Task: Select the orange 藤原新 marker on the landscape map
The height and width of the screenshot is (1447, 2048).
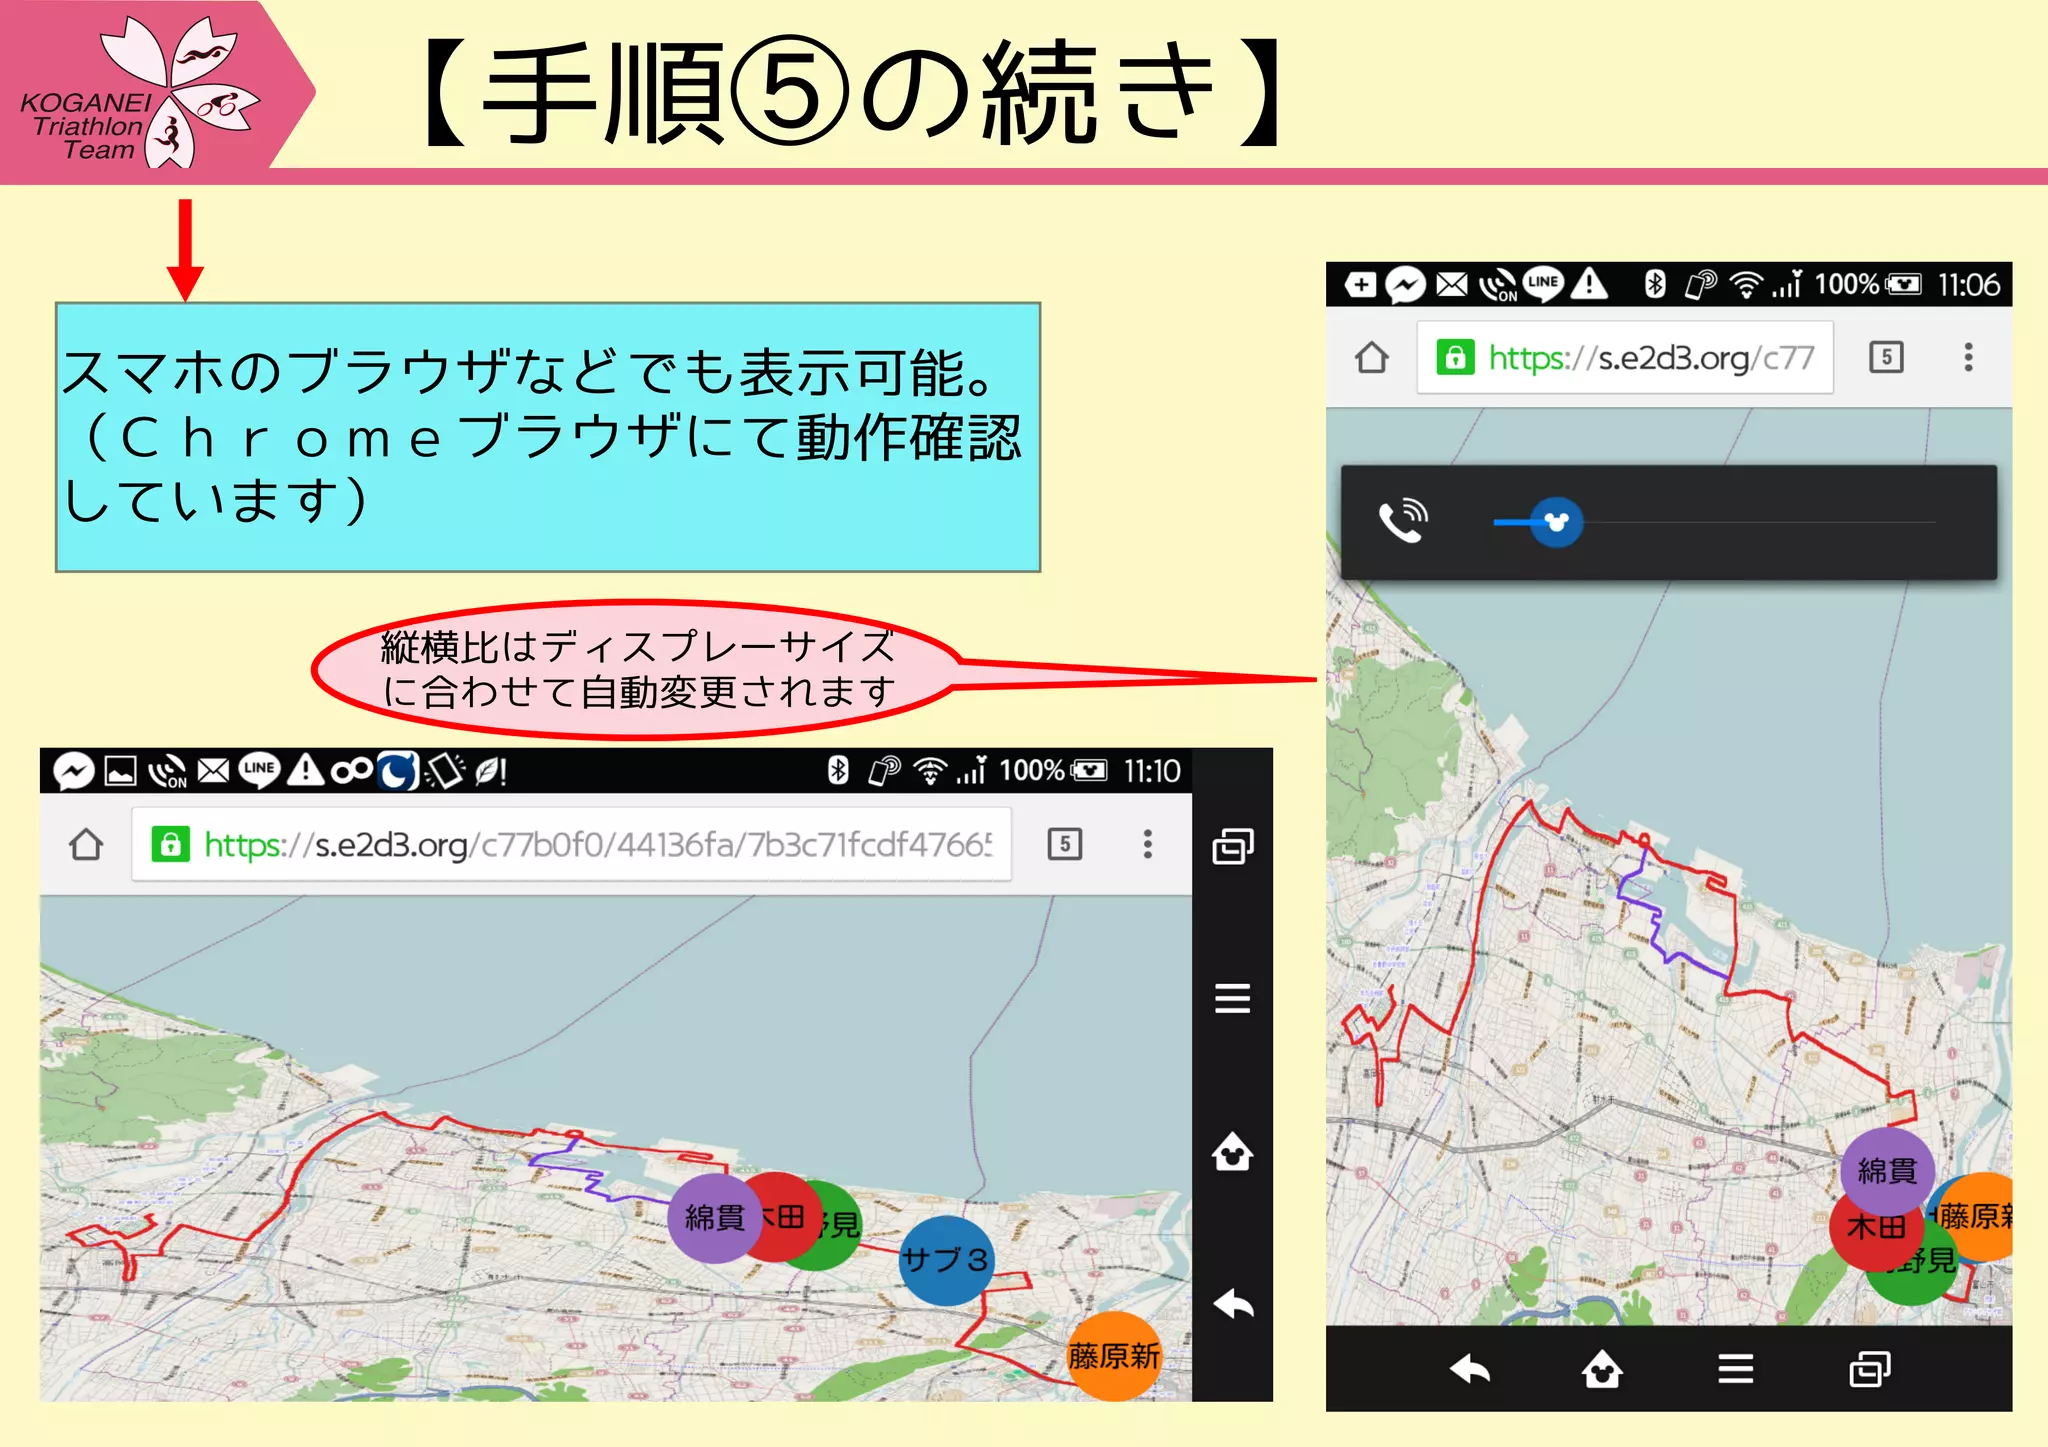Action: click(1114, 1355)
